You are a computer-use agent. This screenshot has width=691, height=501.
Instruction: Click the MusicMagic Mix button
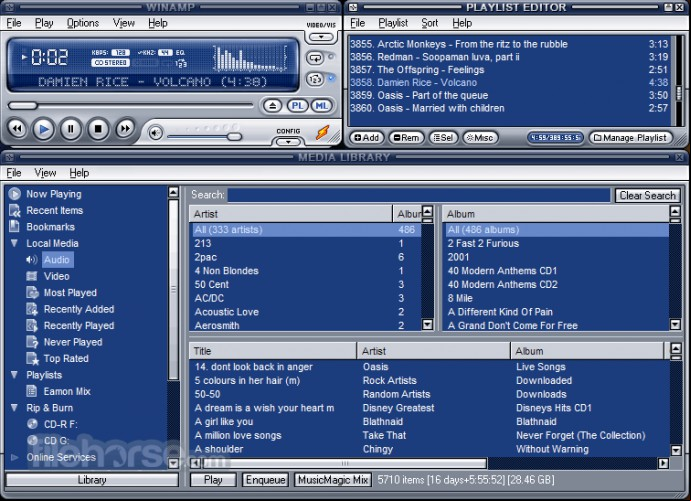coord(333,480)
